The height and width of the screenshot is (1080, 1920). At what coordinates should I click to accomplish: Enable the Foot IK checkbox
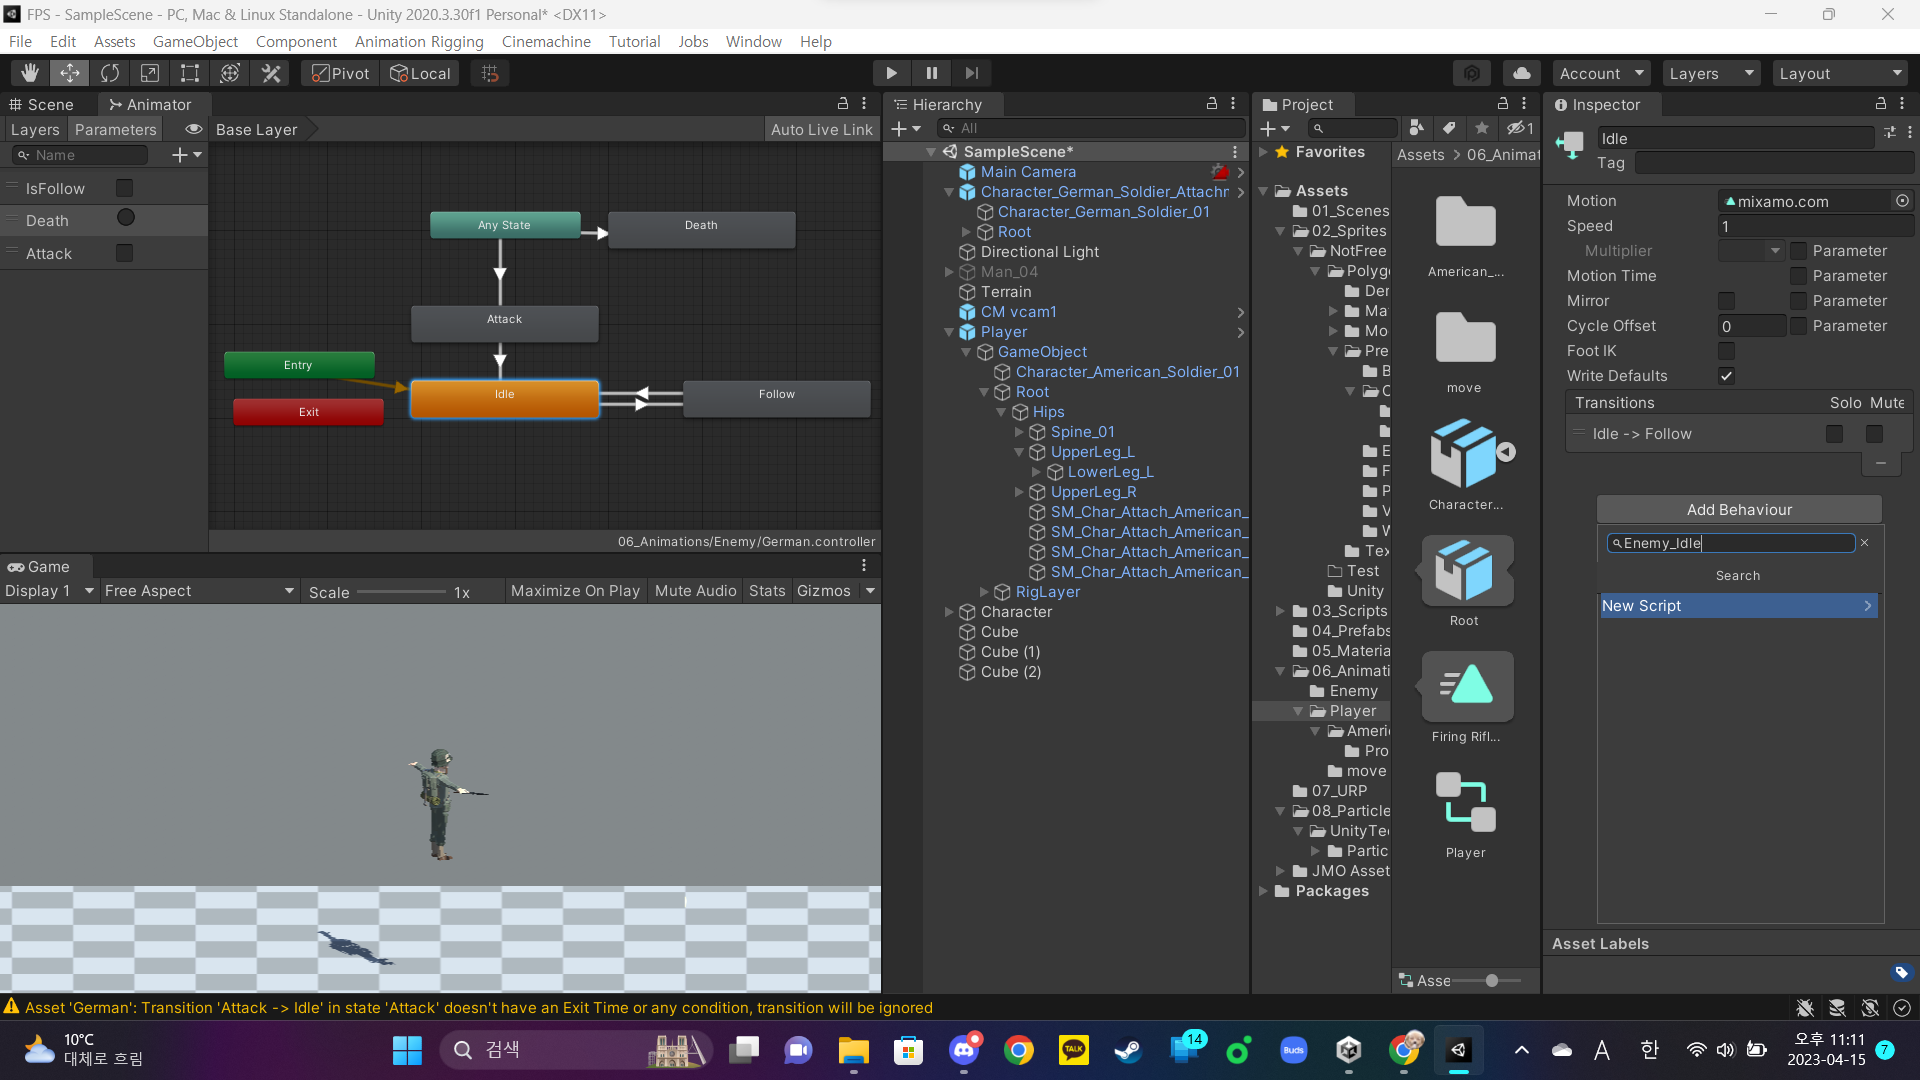[1726, 351]
